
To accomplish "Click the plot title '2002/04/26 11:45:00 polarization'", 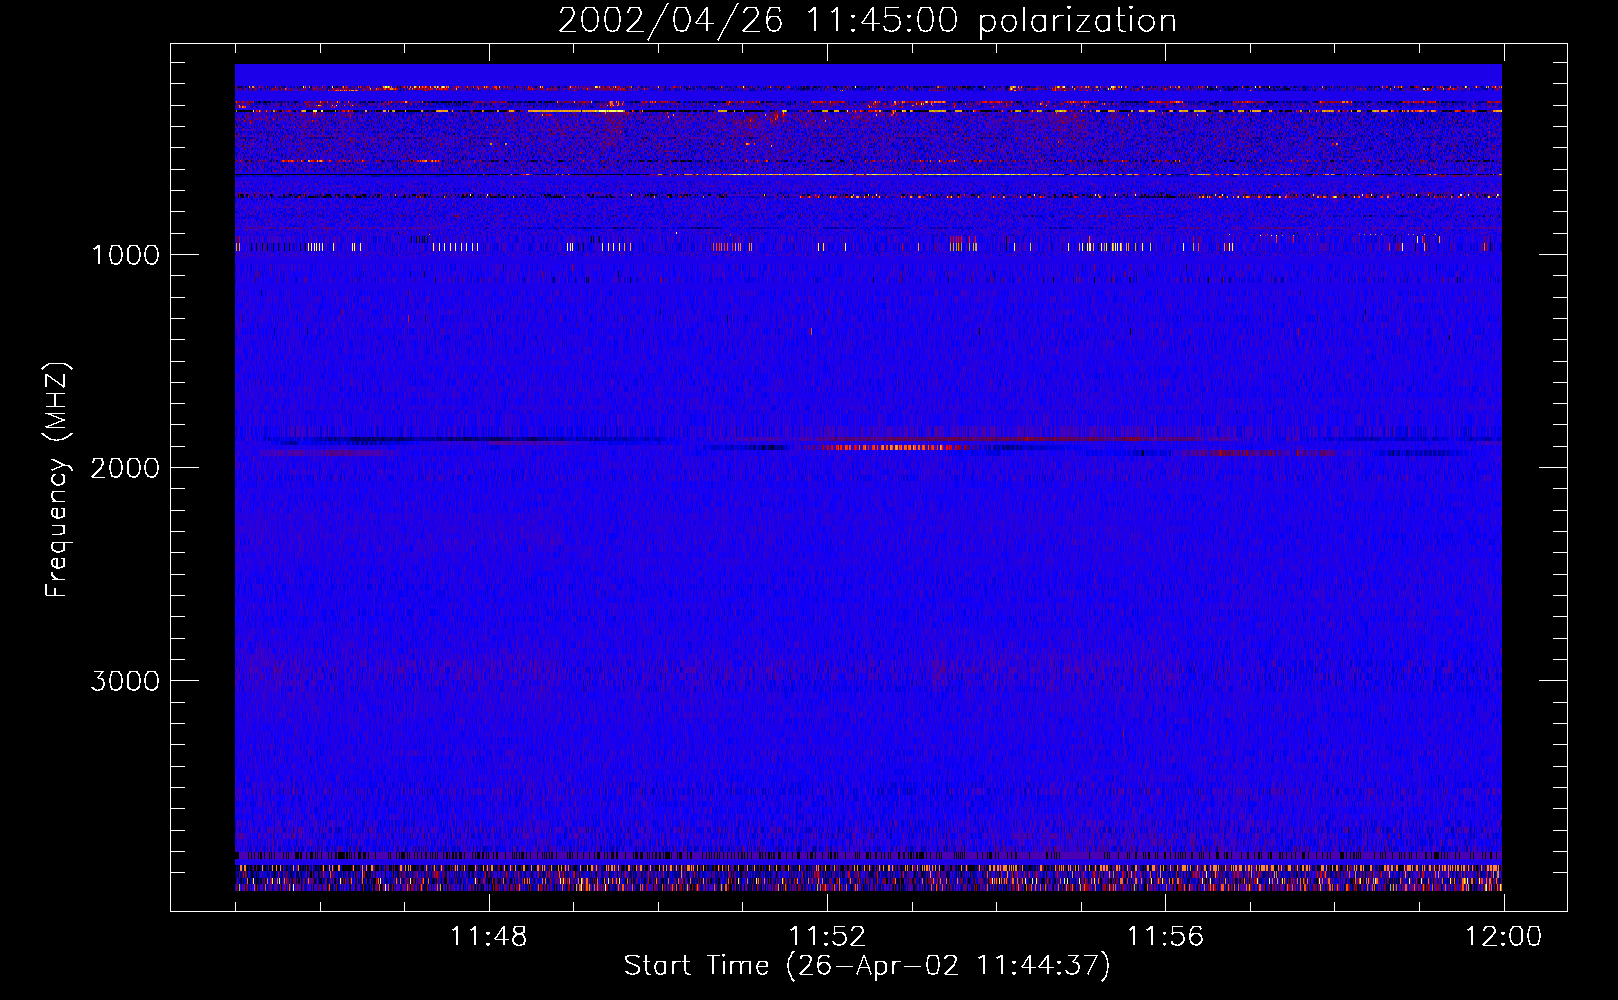I will coord(867,21).
